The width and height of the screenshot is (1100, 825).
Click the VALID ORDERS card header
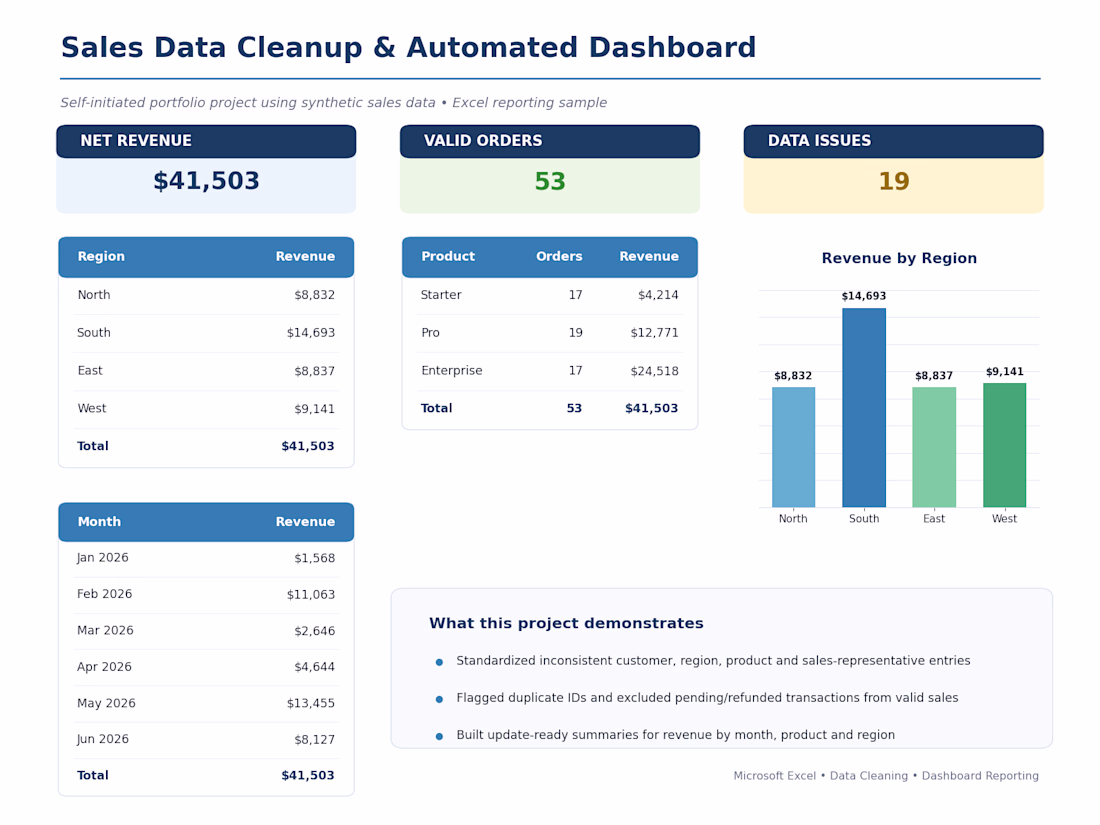(x=550, y=141)
